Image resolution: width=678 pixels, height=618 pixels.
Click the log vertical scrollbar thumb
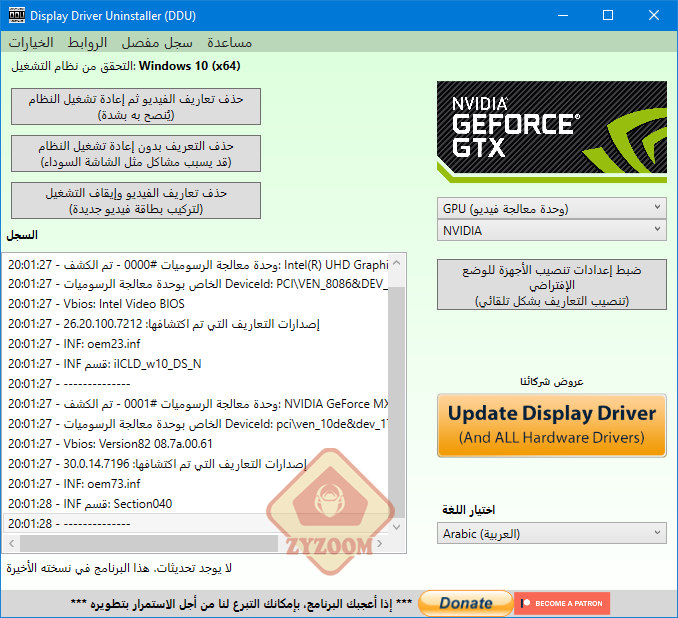(397, 402)
